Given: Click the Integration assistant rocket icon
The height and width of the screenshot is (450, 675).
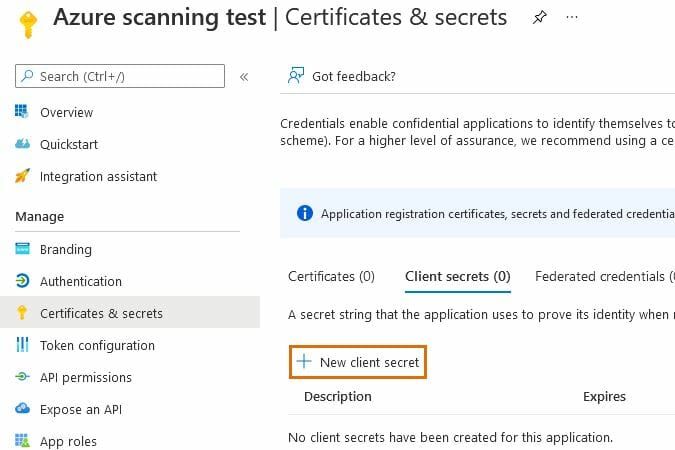Looking at the screenshot, I should 22,176.
